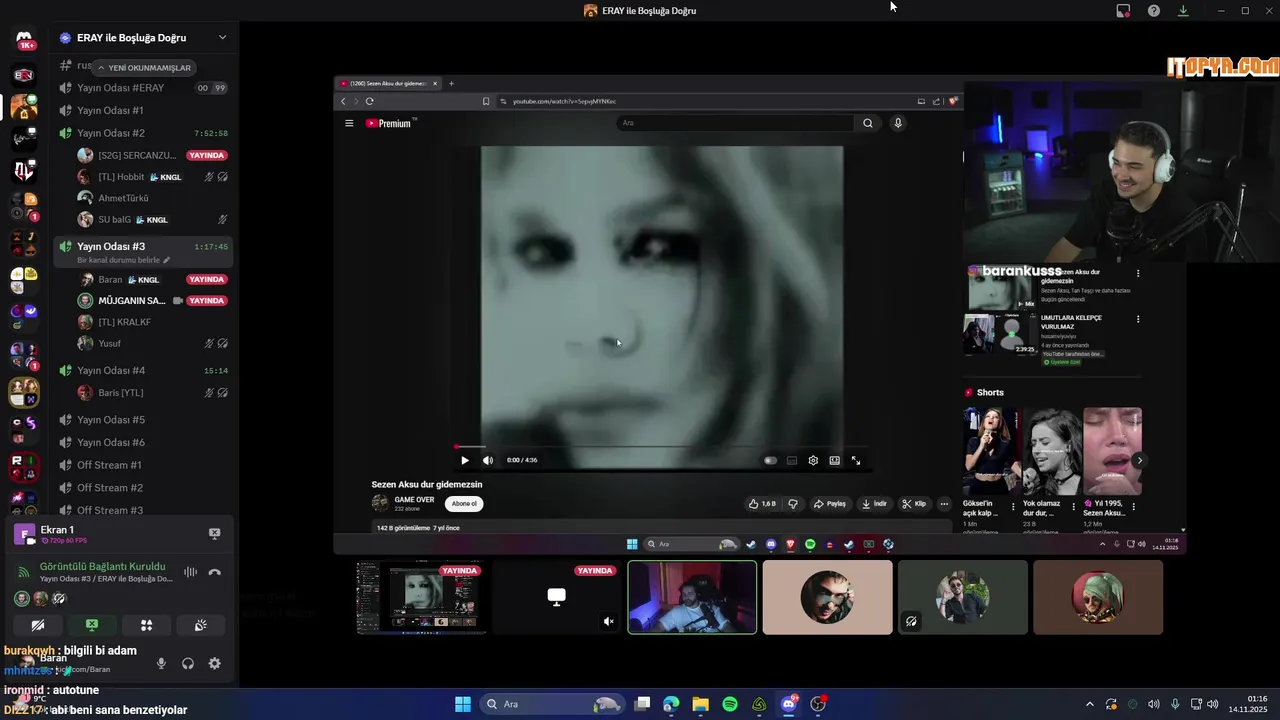Toggle Discord camera on in voice panel
Screen dimensions: 1280x720
coord(38,625)
